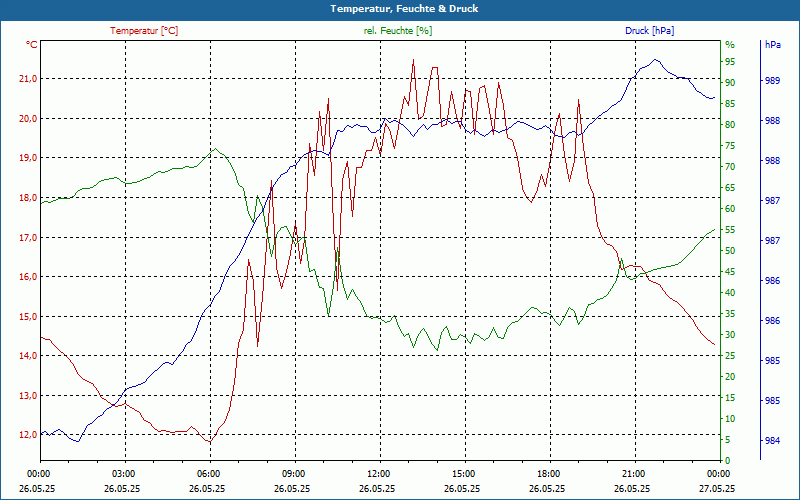Click the '60' humidity tick label
The height and width of the screenshot is (500, 800).
730,209
